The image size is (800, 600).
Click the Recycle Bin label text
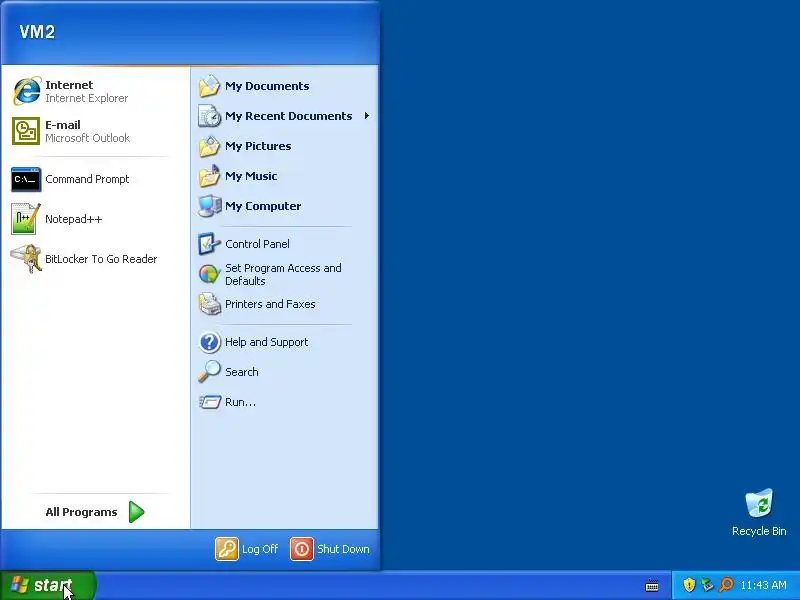[759, 531]
